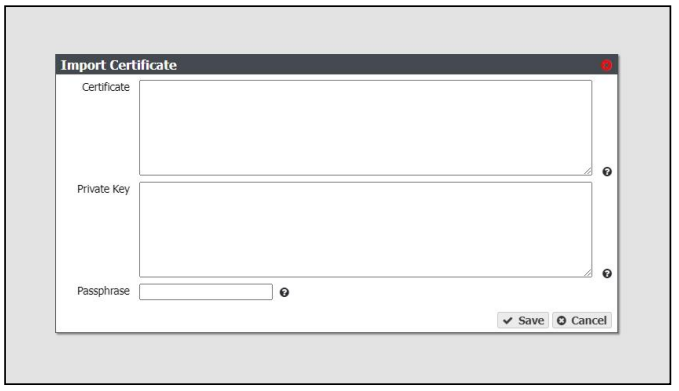
Task: Click the Import Certificate title bar
Action: click(x=336, y=65)
